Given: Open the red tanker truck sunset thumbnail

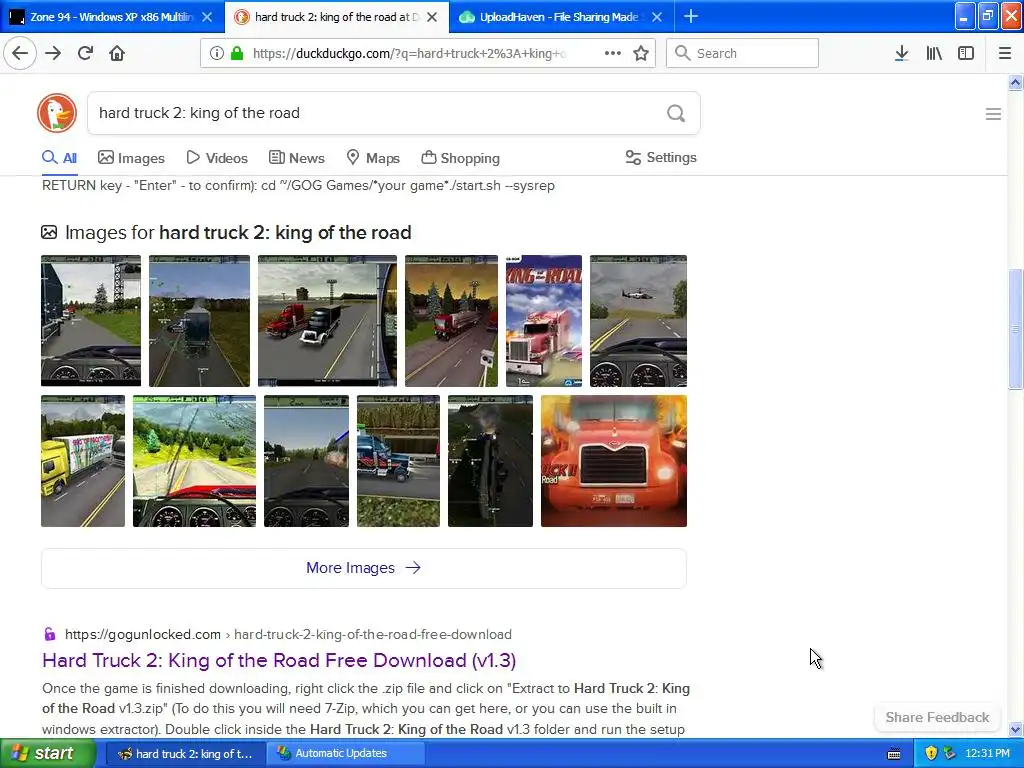Looking at the screenshot, I should pos(451,321).
